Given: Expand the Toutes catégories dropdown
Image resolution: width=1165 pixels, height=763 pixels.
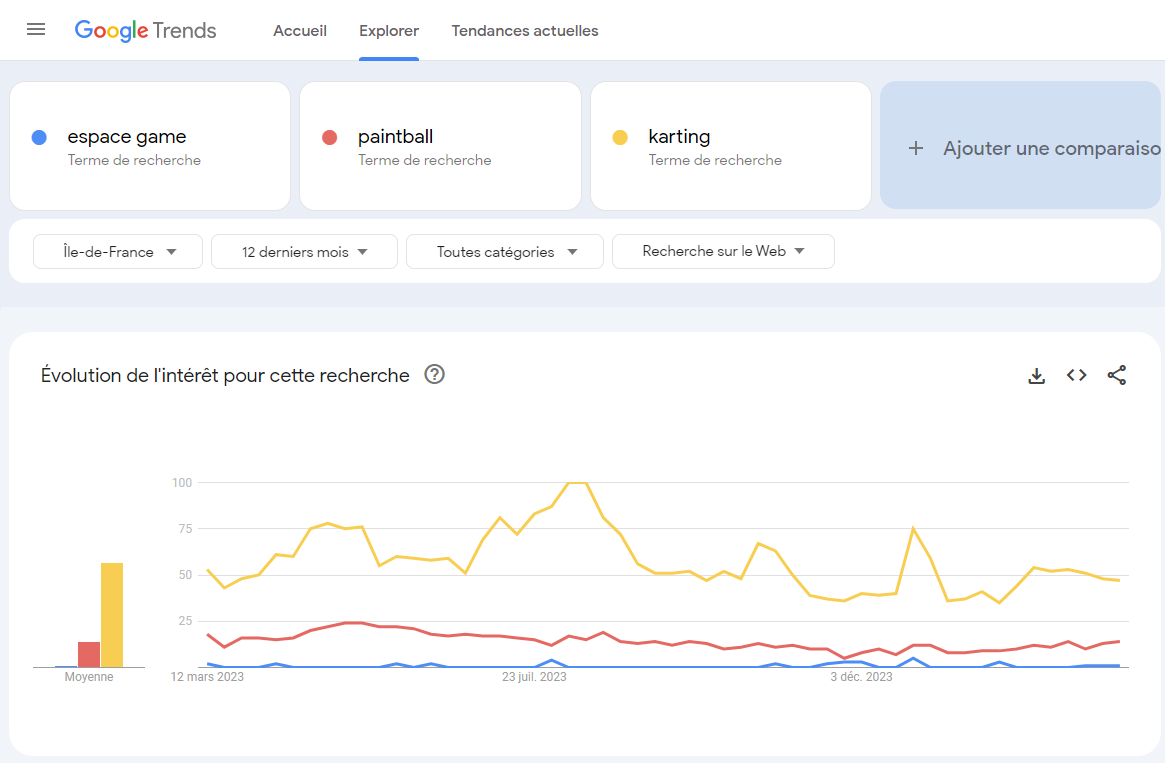Looking at the screenshot, I should coord(505,252).
